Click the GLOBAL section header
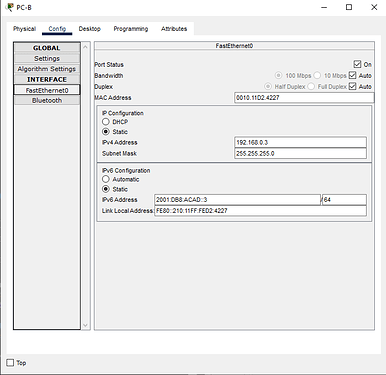The height and width of the screenshot is (375, 386). (x=47, y=48)
